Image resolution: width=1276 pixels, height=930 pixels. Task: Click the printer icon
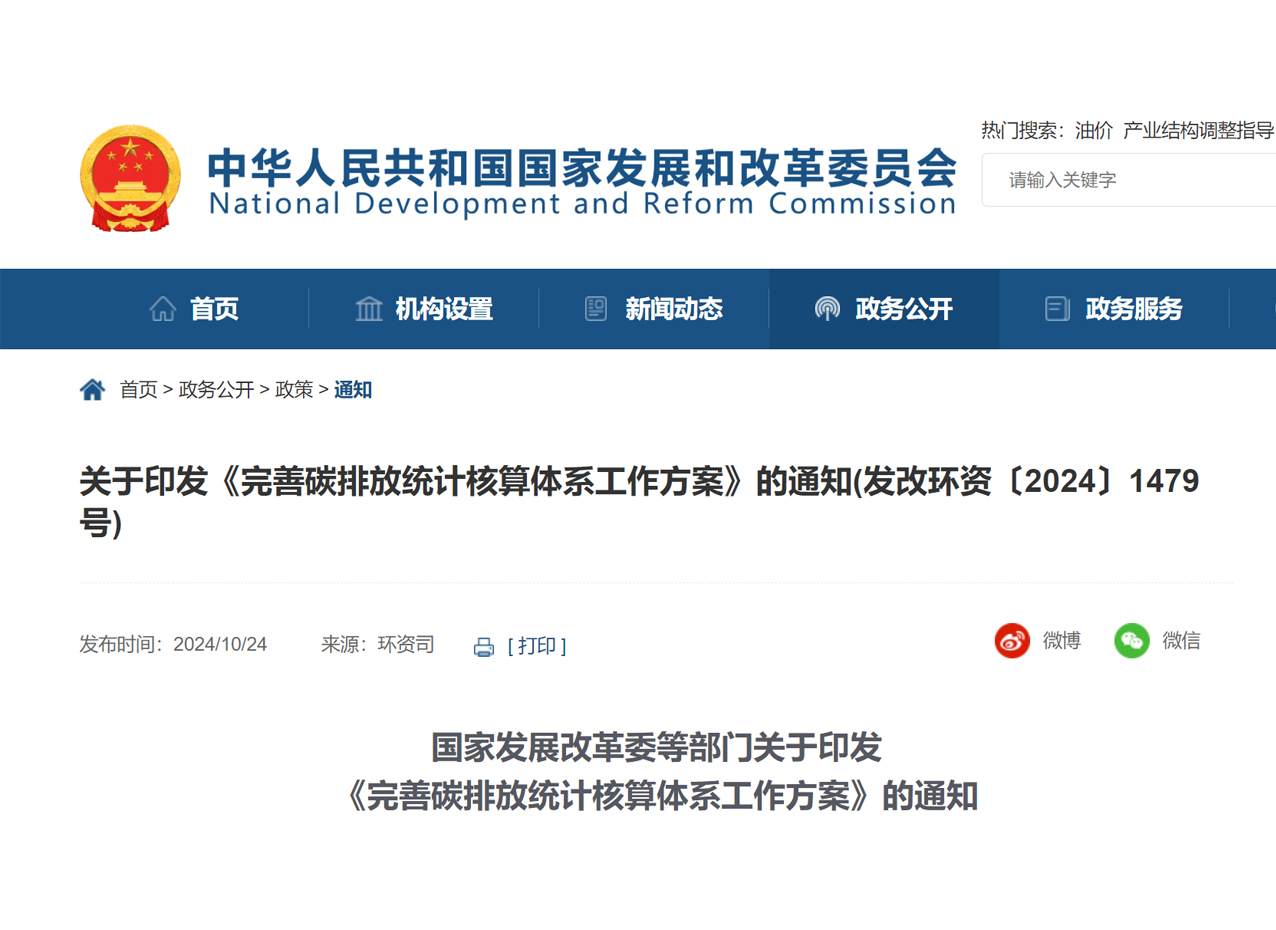tap(484, 647)
